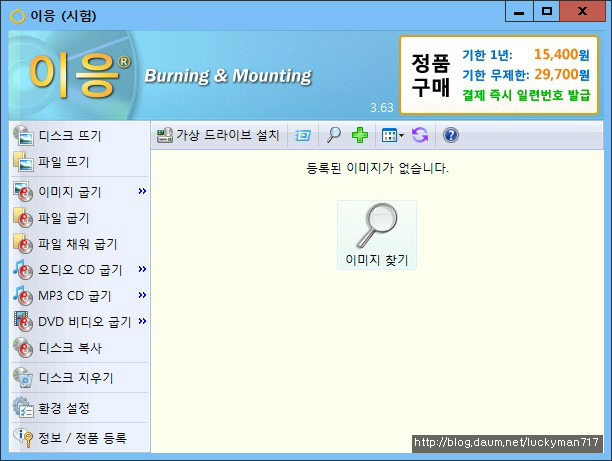
Task: Click the 결제 즉시 일련번호 발급 text
Action: (x=527, y=95)
